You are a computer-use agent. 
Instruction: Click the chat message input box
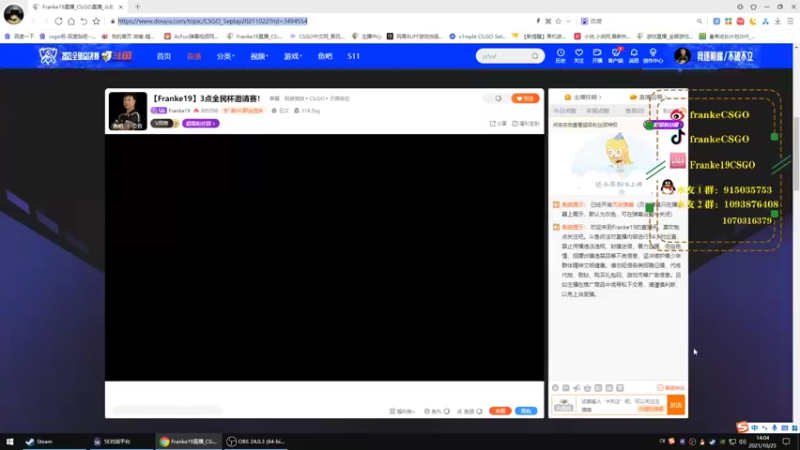click(x=621, y=405)
